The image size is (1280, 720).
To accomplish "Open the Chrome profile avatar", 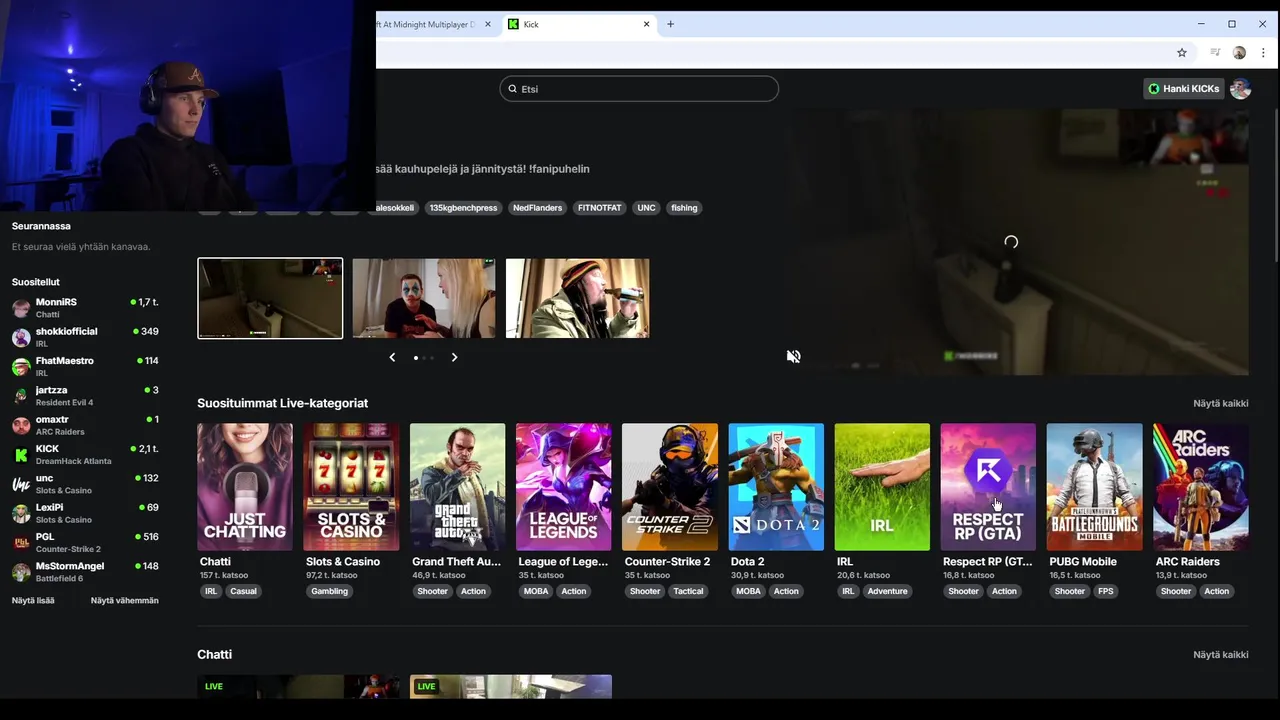I will (1239, 52).
